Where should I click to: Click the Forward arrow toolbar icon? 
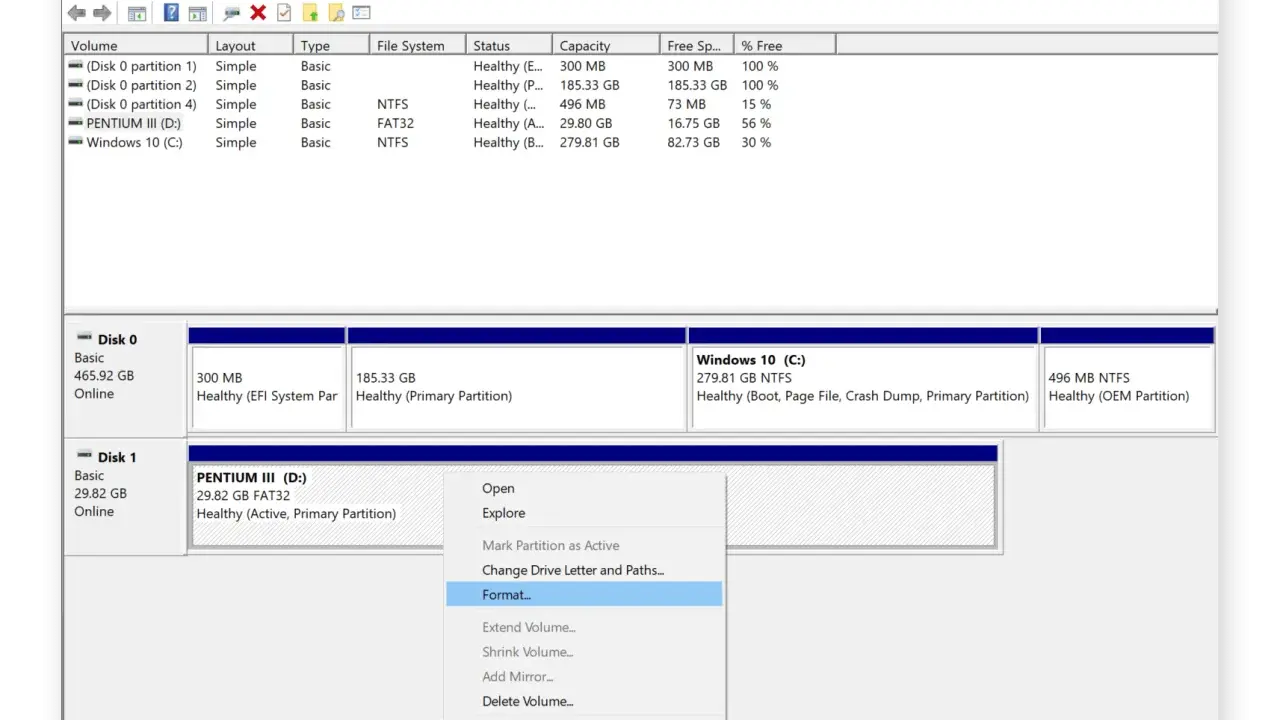[x=102, y=13]
